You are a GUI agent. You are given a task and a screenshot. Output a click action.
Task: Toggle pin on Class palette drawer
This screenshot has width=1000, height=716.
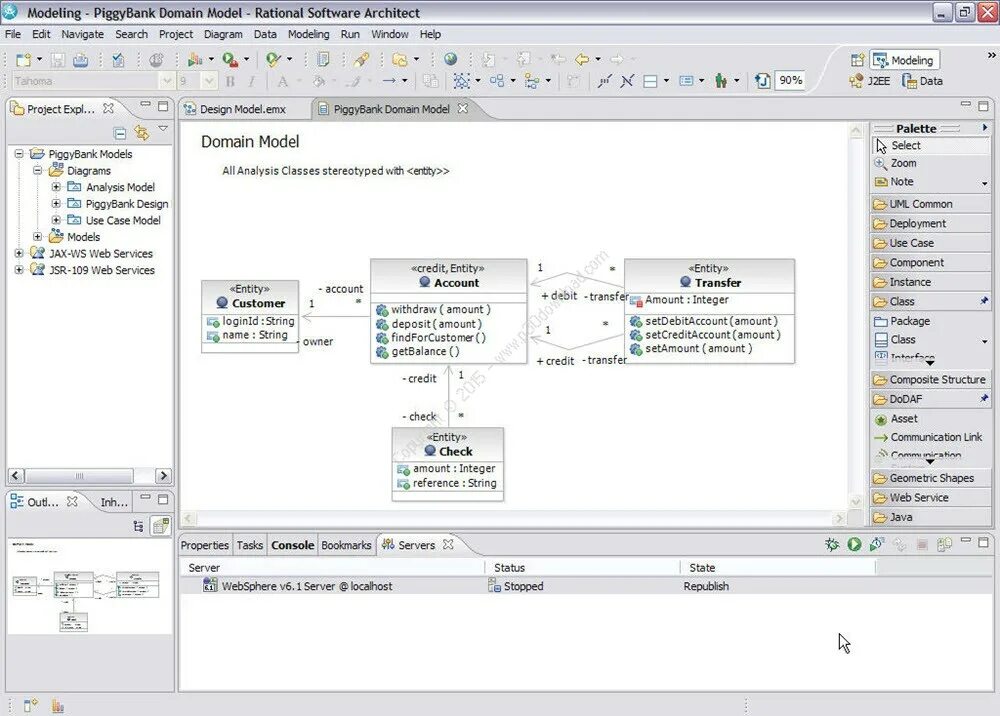(983, 301)
